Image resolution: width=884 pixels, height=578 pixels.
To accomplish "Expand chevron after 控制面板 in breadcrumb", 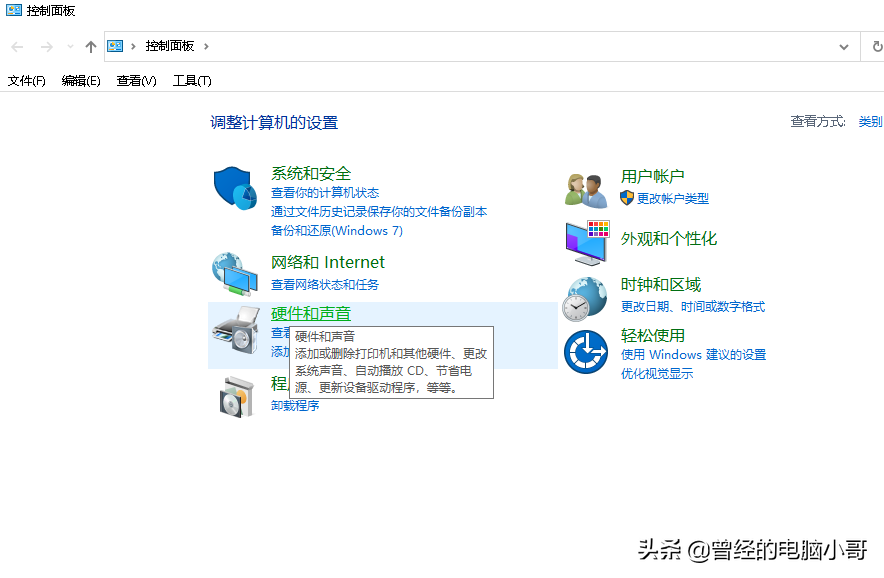I will click(206, 46).
